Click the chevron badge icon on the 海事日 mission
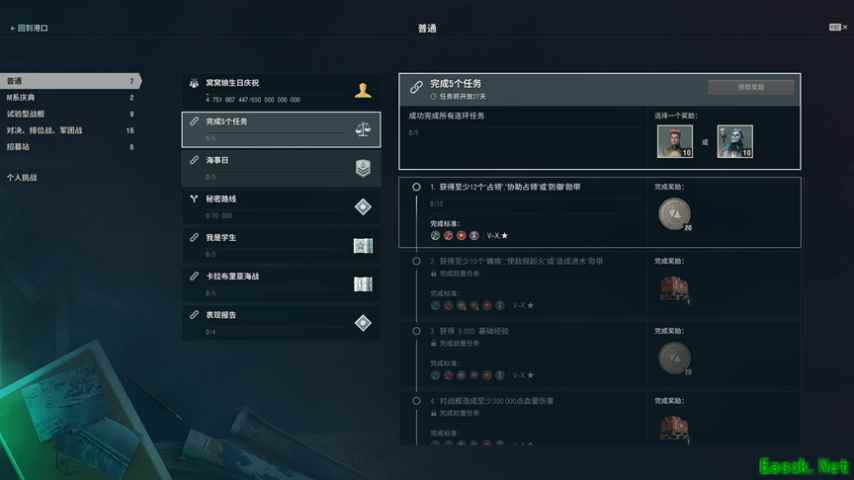Screen dimensions: 854x480 [x=363, y=168]
